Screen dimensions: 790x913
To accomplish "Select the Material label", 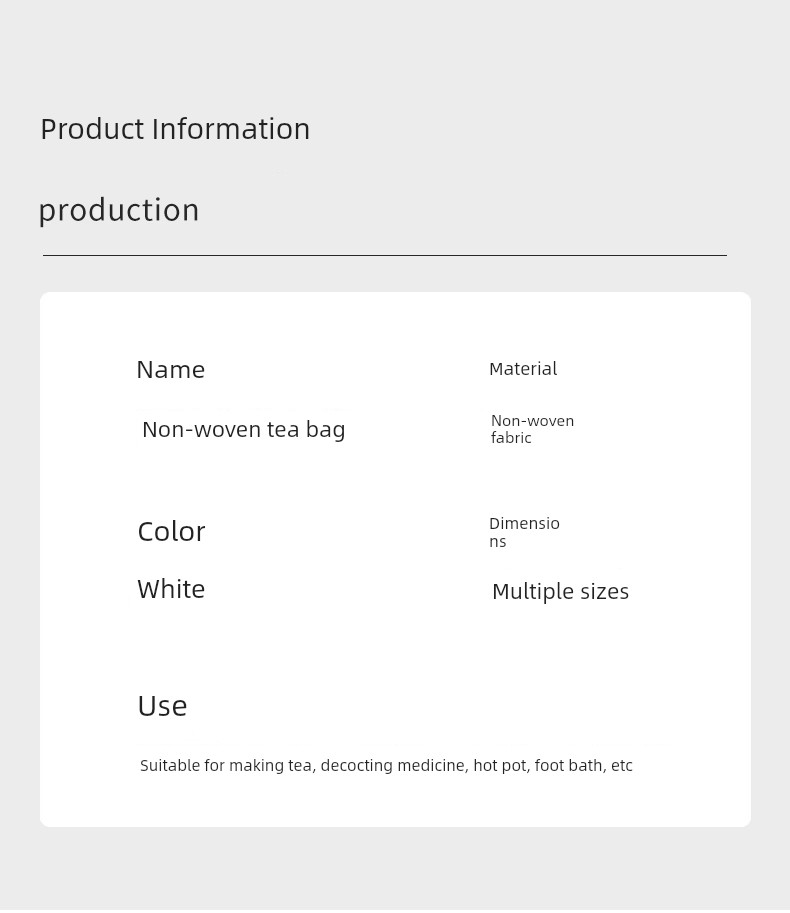I will click(x=523, y=369).
